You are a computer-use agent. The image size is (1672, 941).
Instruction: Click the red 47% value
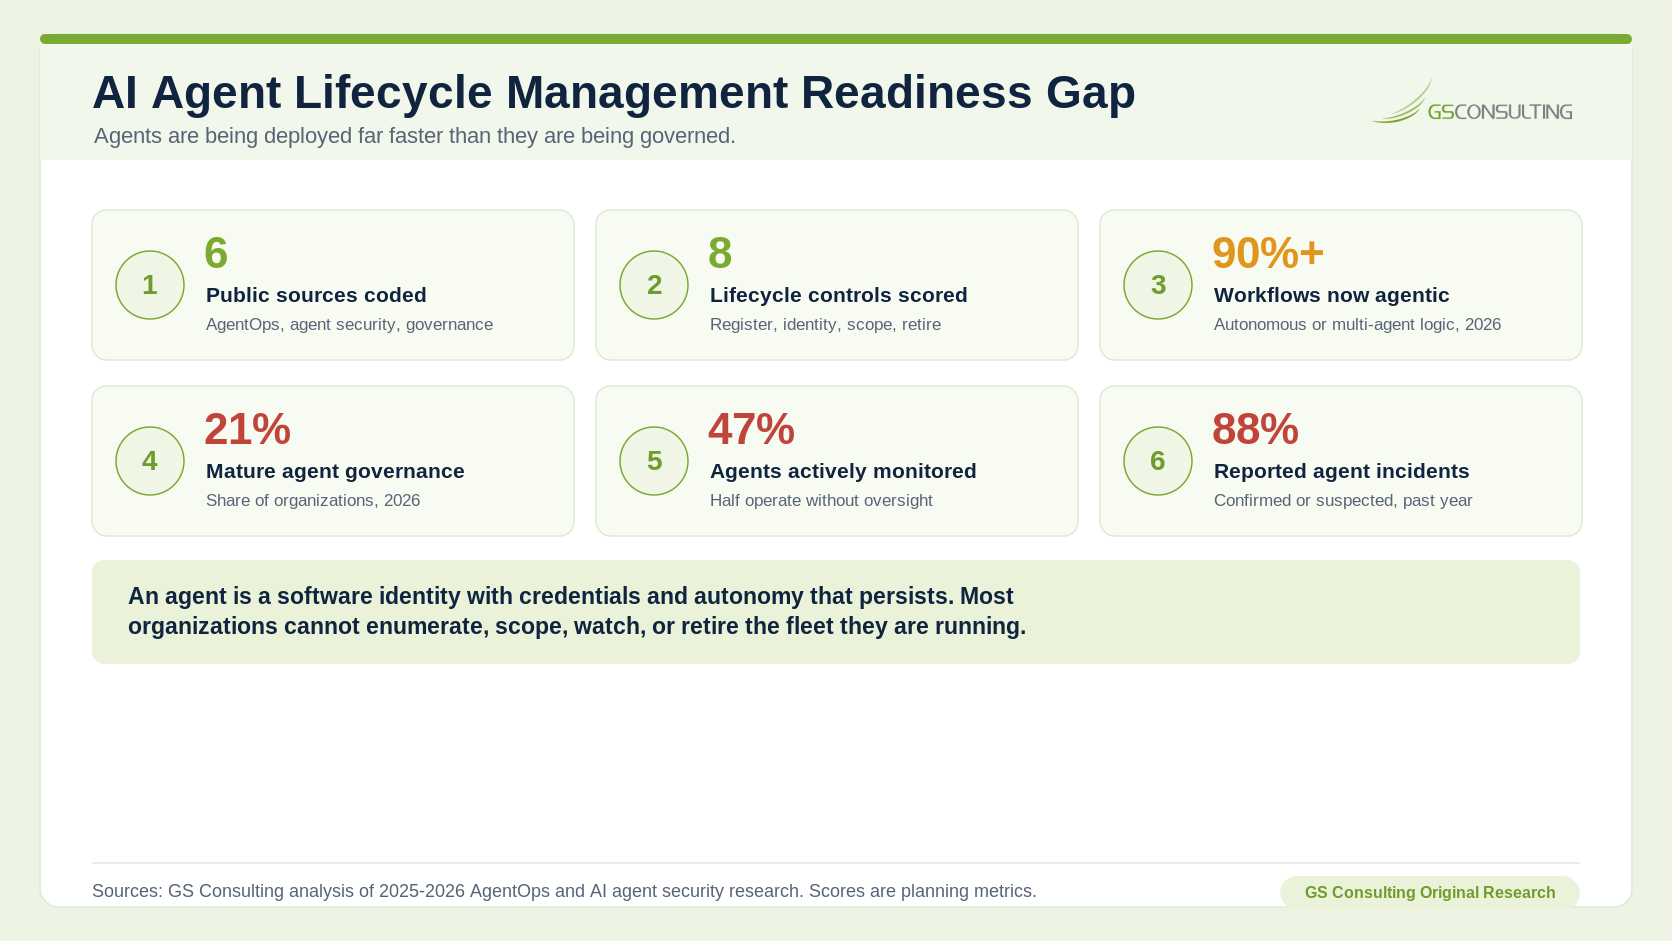pos(751,429)
